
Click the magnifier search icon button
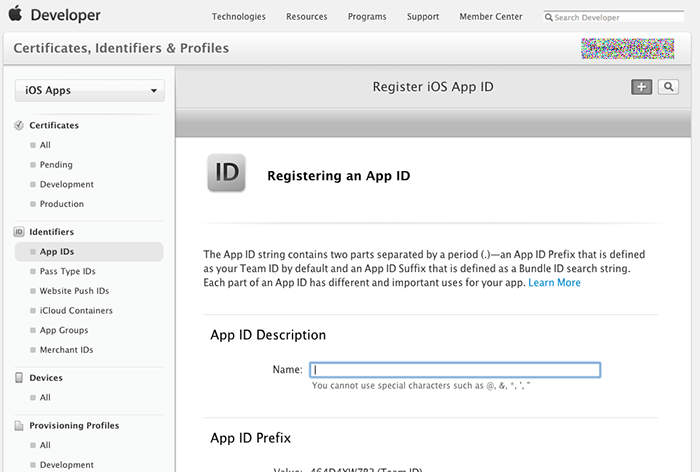[x=668, y=87]
